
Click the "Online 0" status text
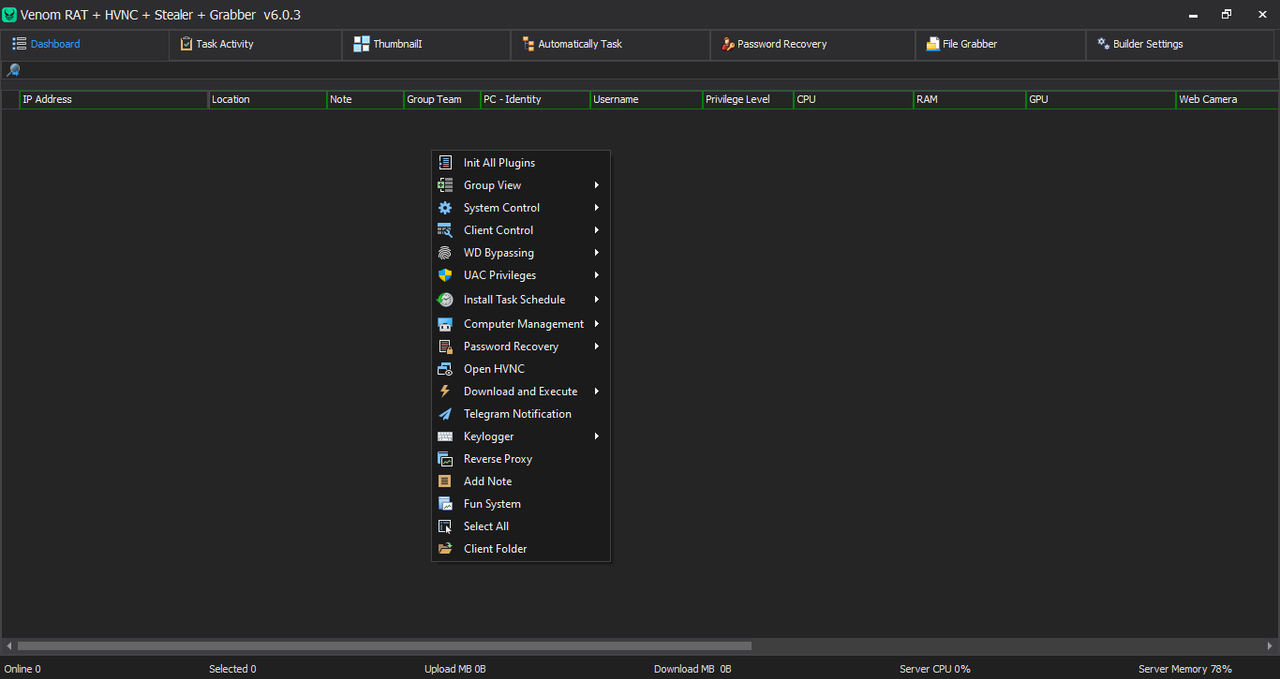(23, 669)
